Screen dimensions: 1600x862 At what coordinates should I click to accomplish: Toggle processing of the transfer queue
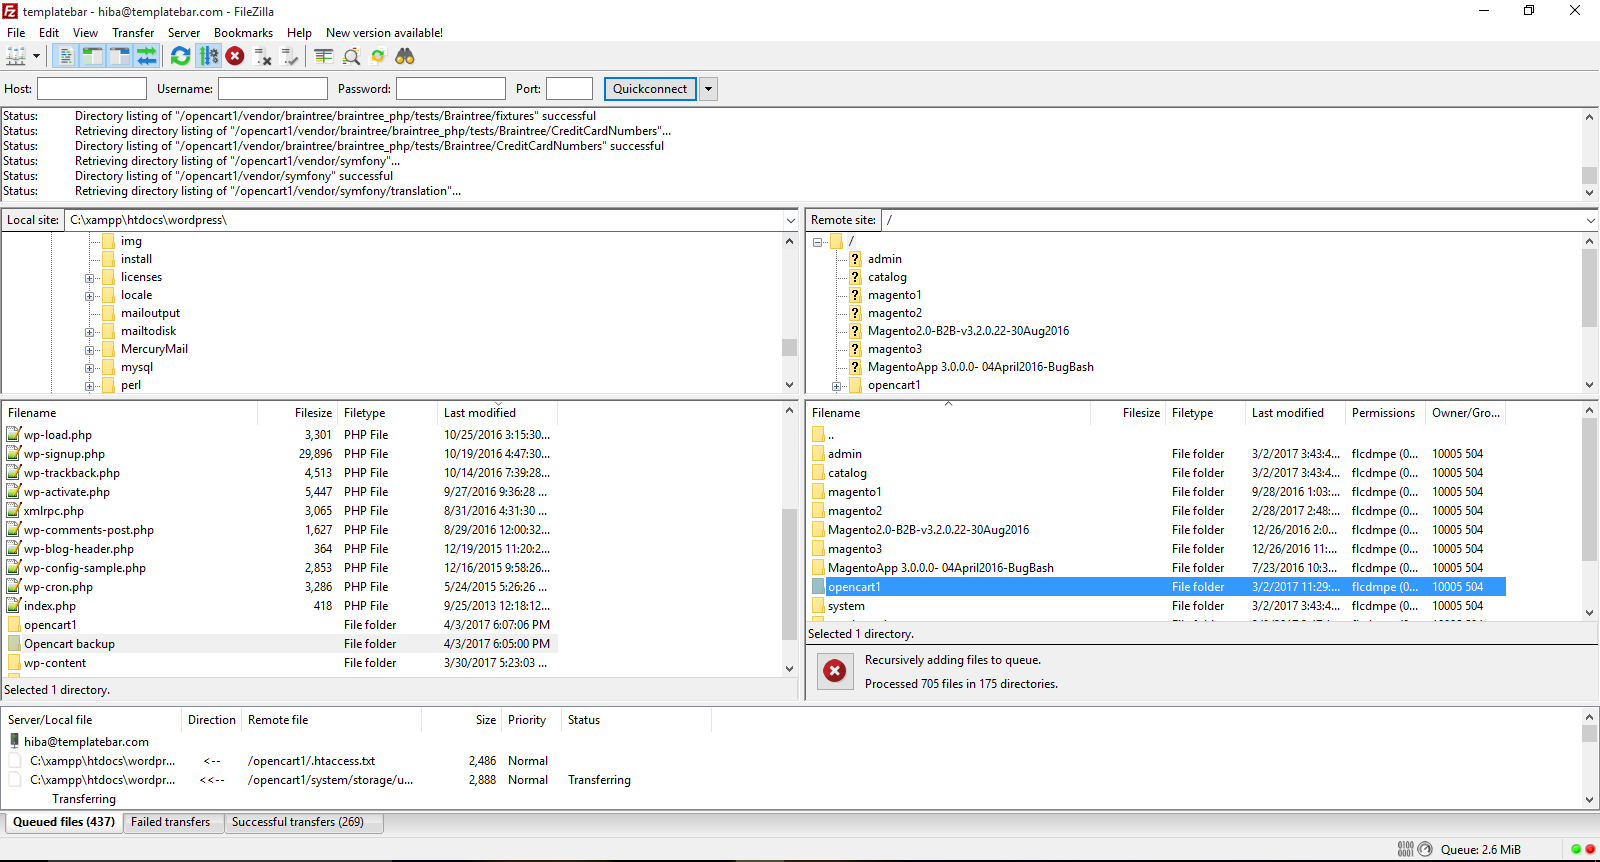[x=209, y=57]
